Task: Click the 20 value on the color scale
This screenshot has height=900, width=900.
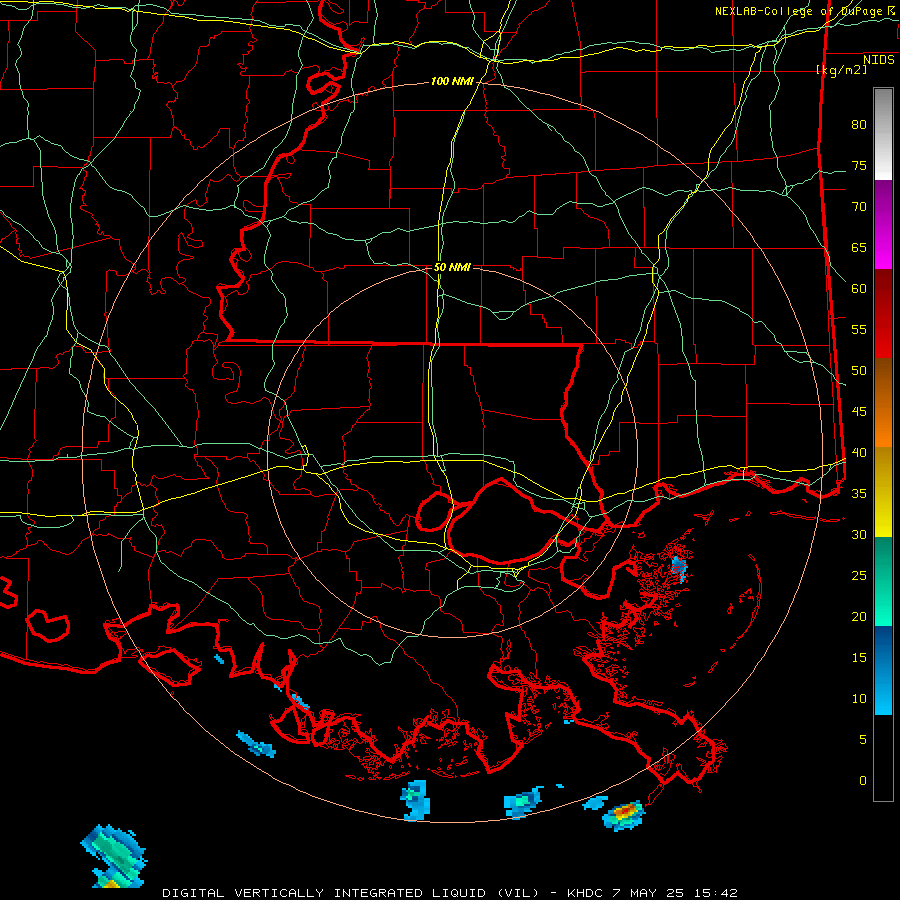Action: [x=859, y=616]
